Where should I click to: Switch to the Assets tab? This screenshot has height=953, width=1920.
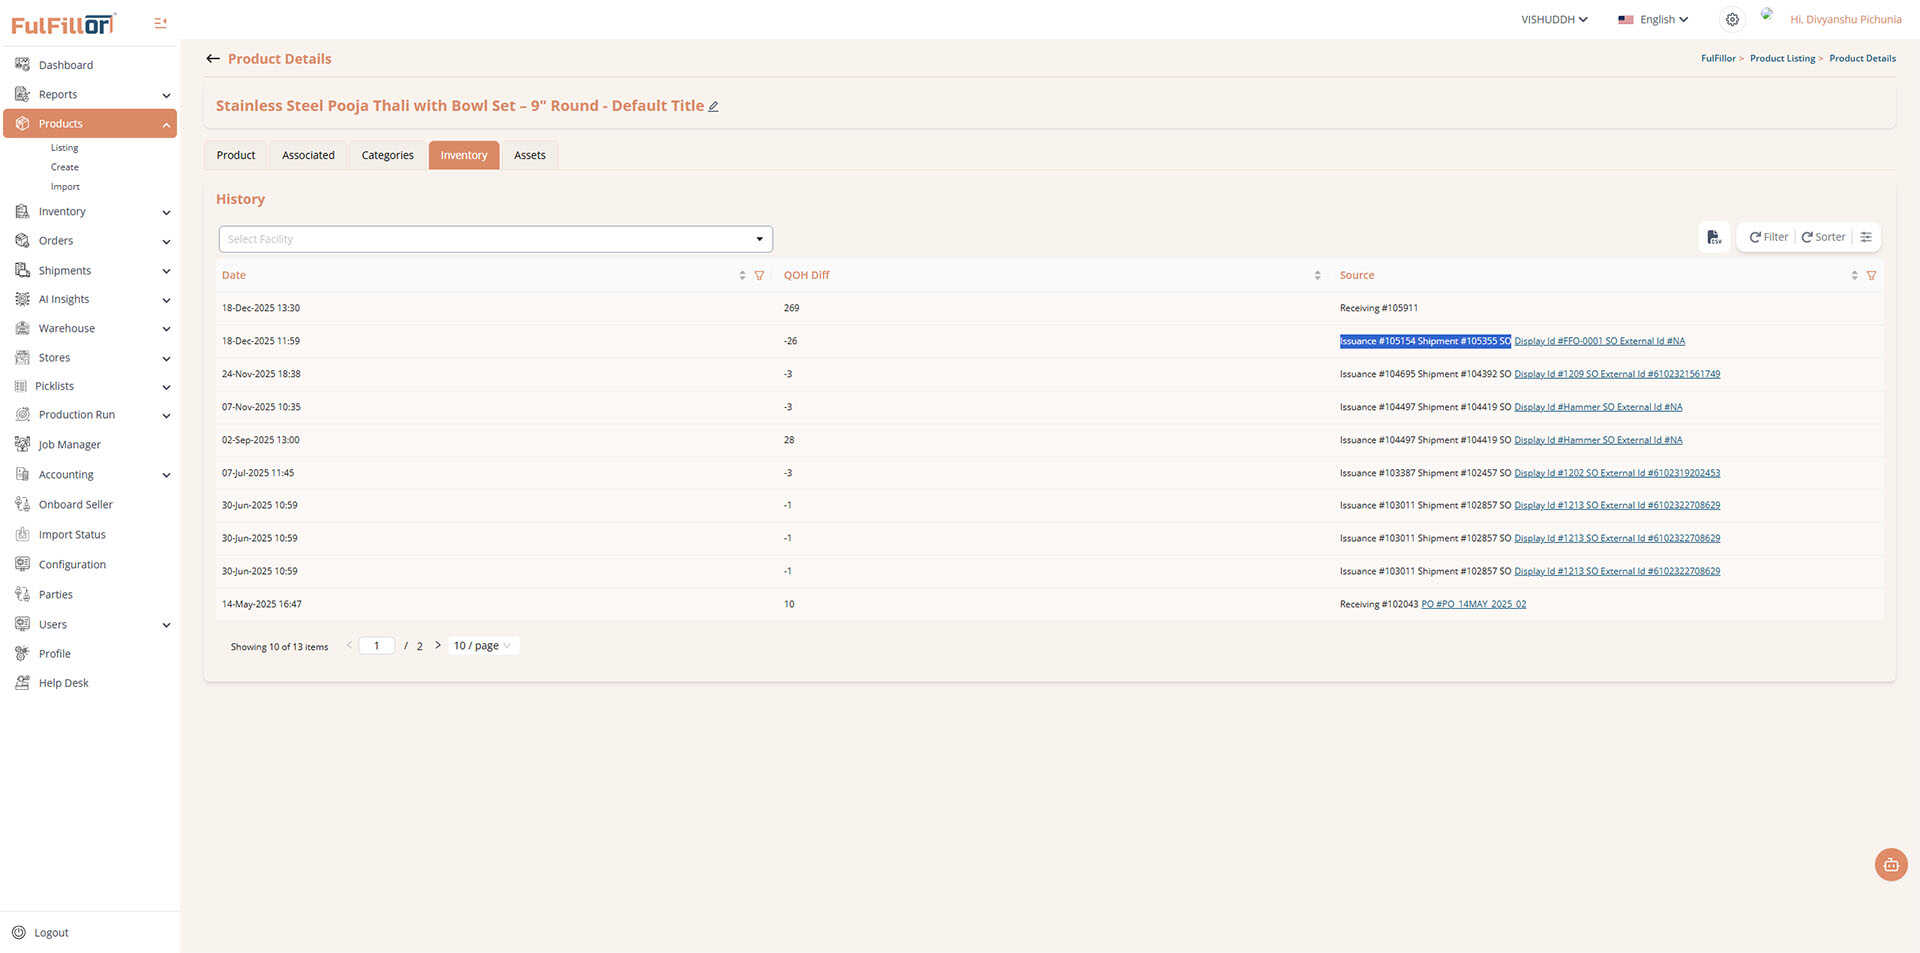click(x=530, y=155)
